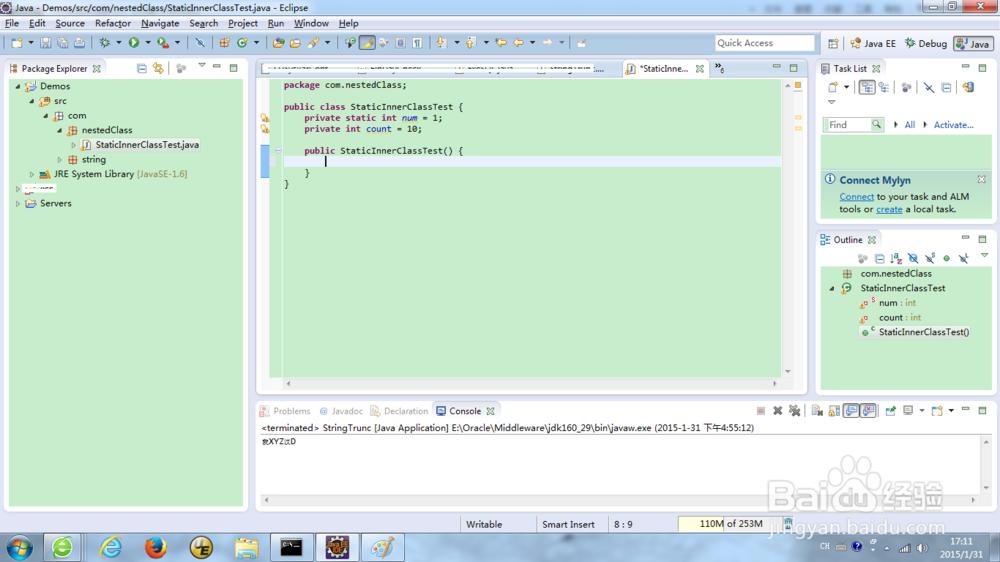Toggle Show Whitespace Characters pilcrow button
Screen dimensions: 1000x562
pyautogui.click(x=417, y=43)
